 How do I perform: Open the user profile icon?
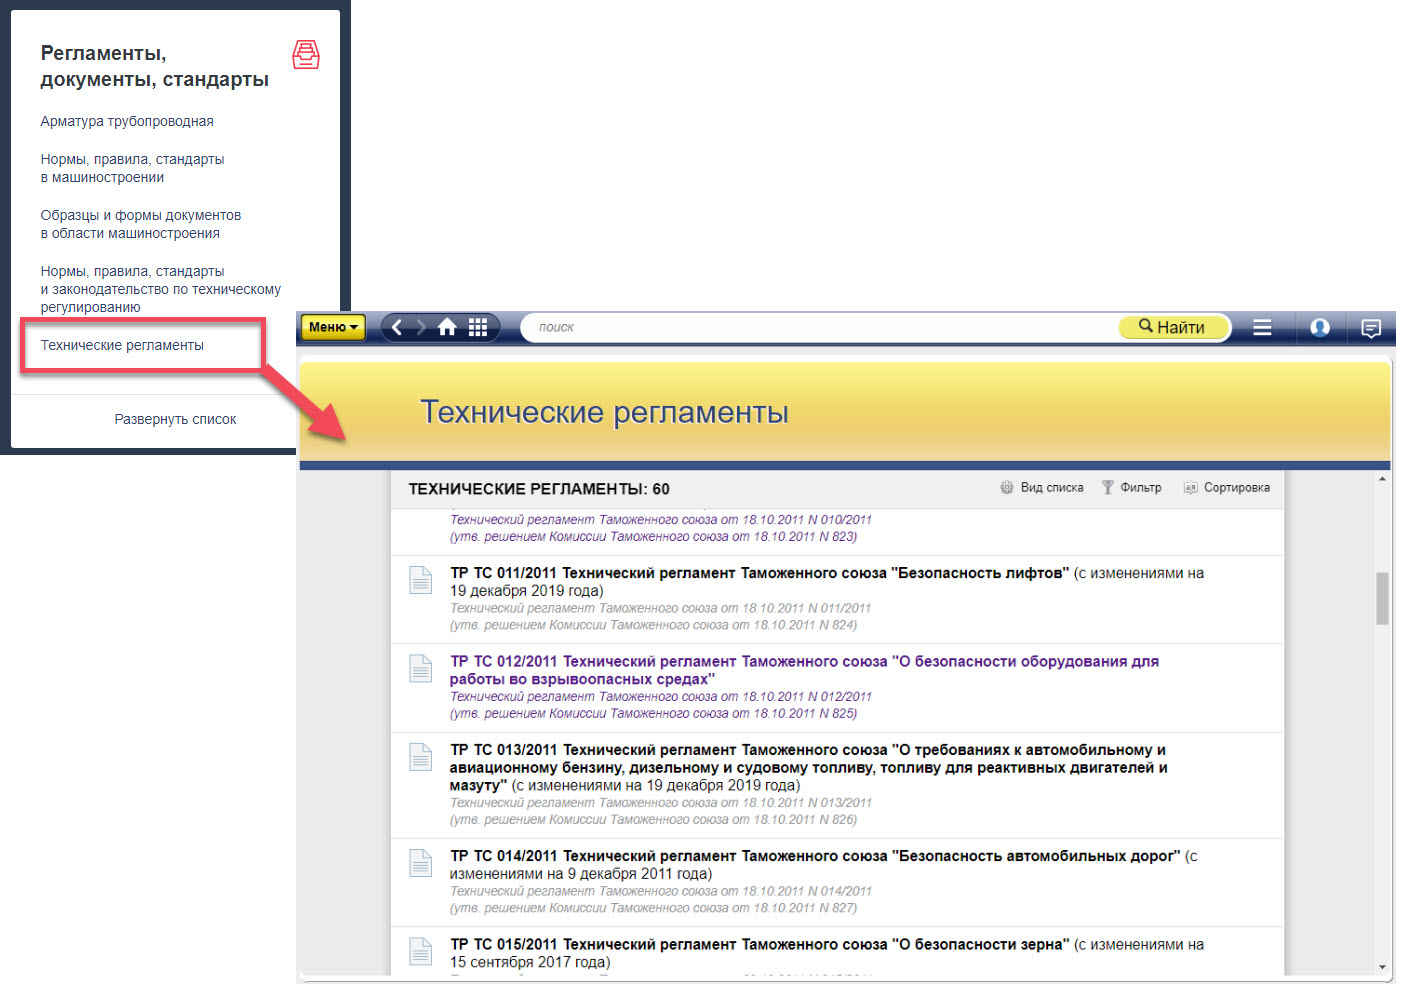1320,327
